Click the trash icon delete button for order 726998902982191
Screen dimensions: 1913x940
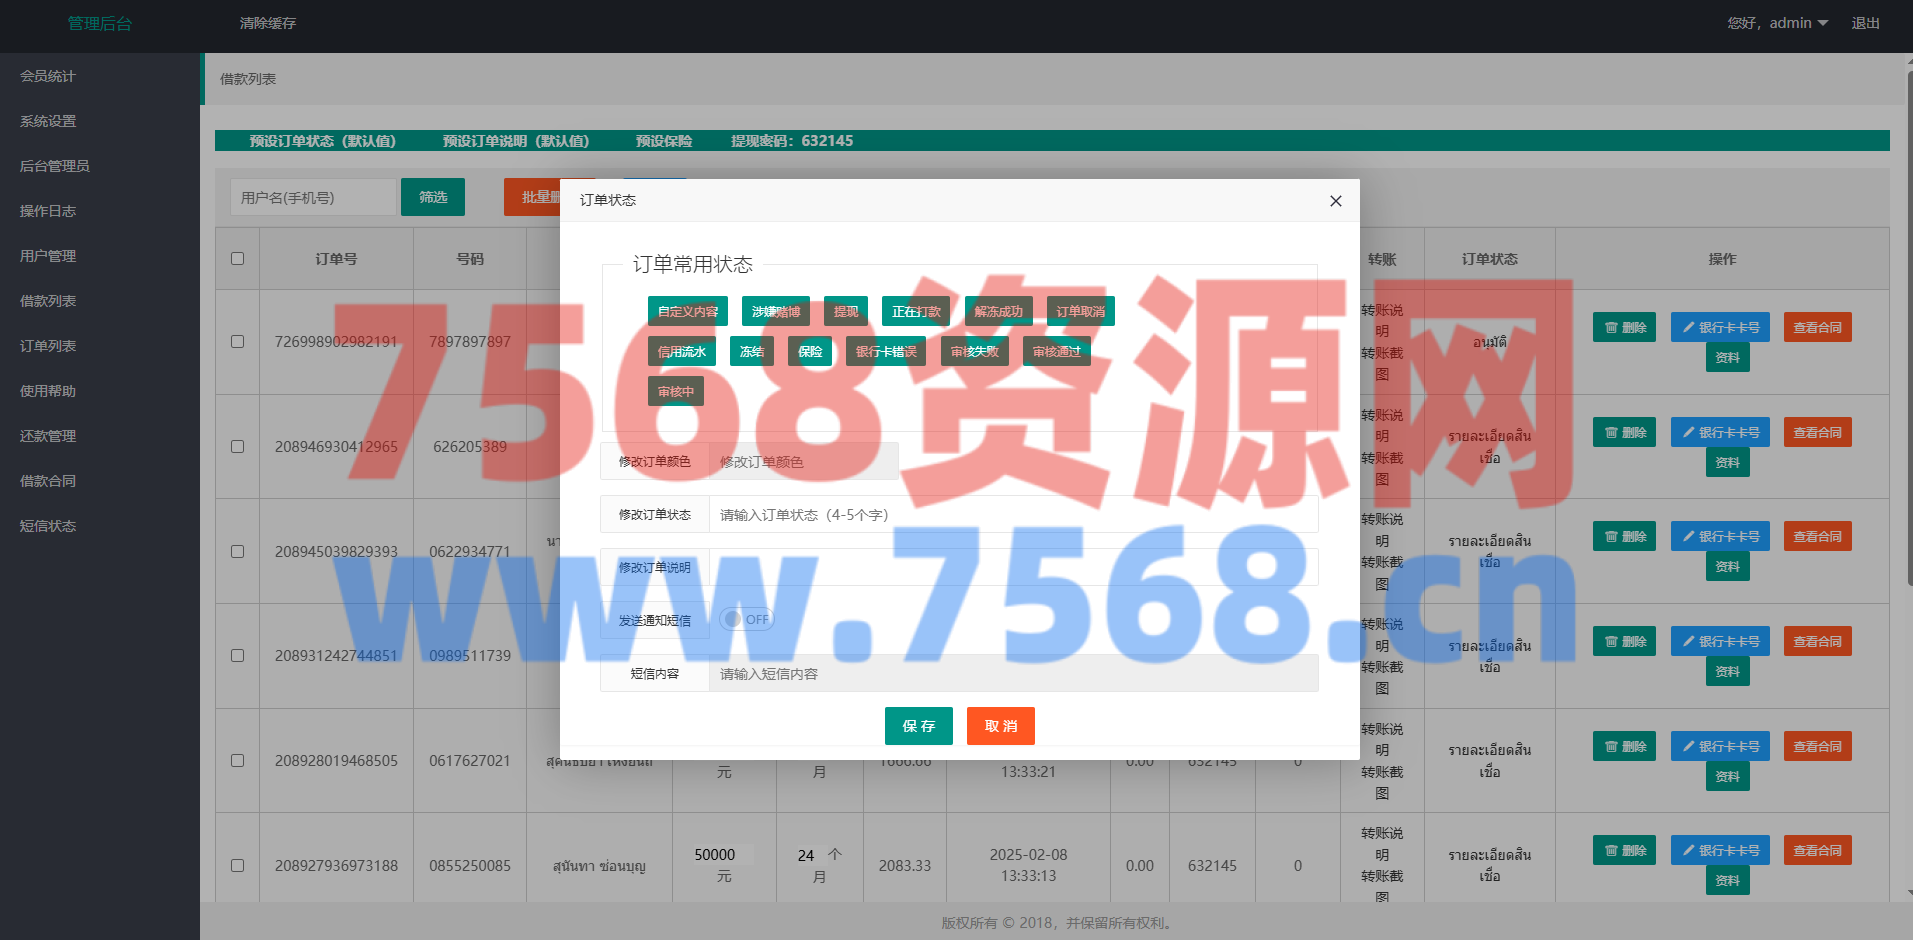(1624, 328)
